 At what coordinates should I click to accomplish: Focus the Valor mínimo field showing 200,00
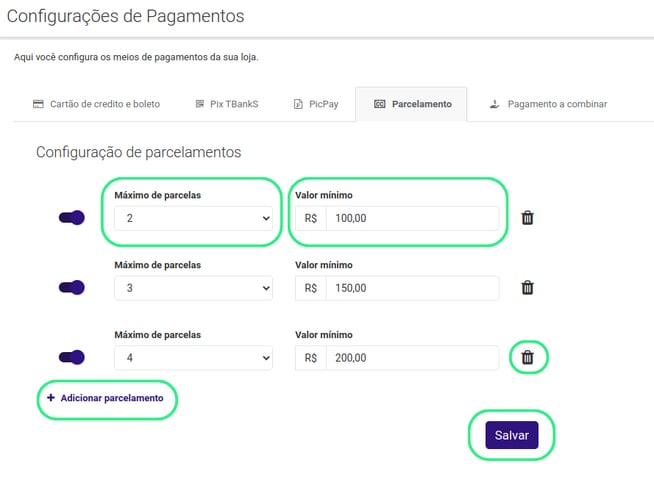[x=411, y=358]
